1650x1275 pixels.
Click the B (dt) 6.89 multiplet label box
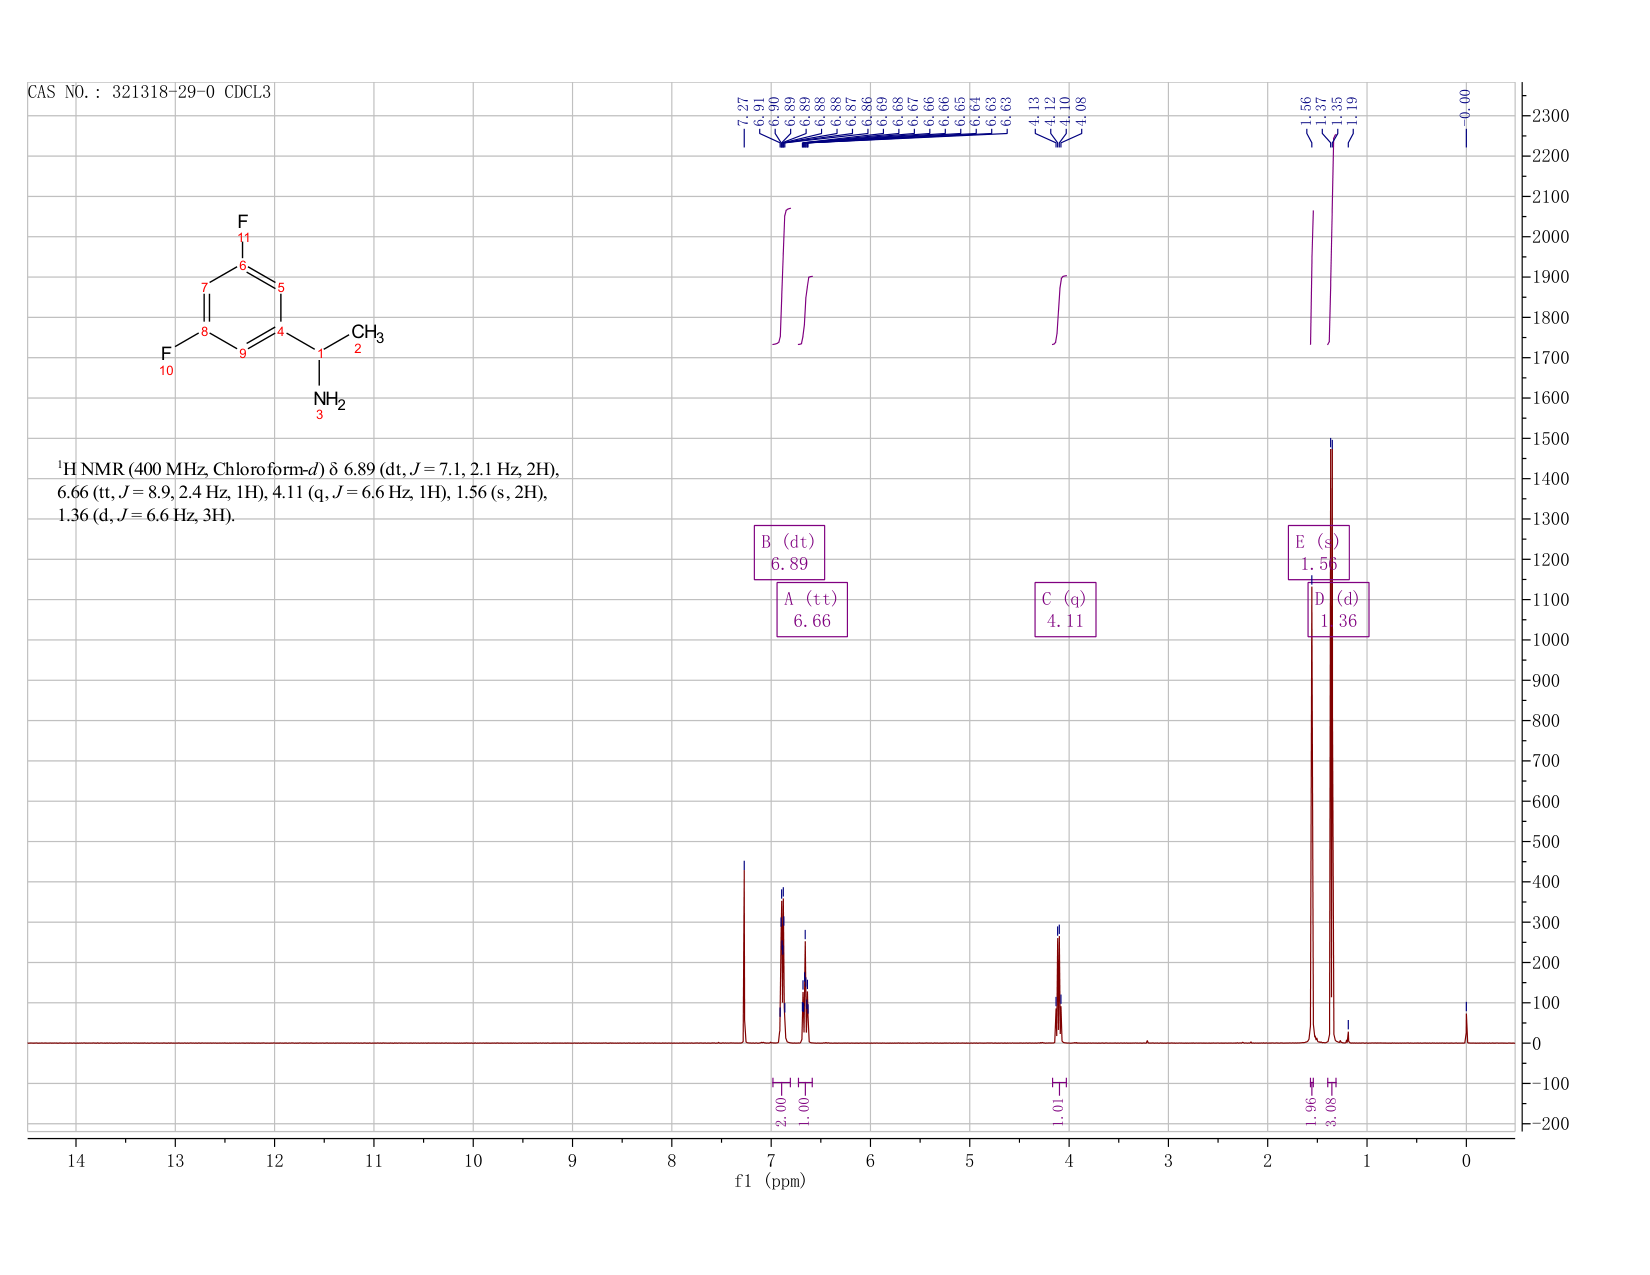click(x=789, y=552)
